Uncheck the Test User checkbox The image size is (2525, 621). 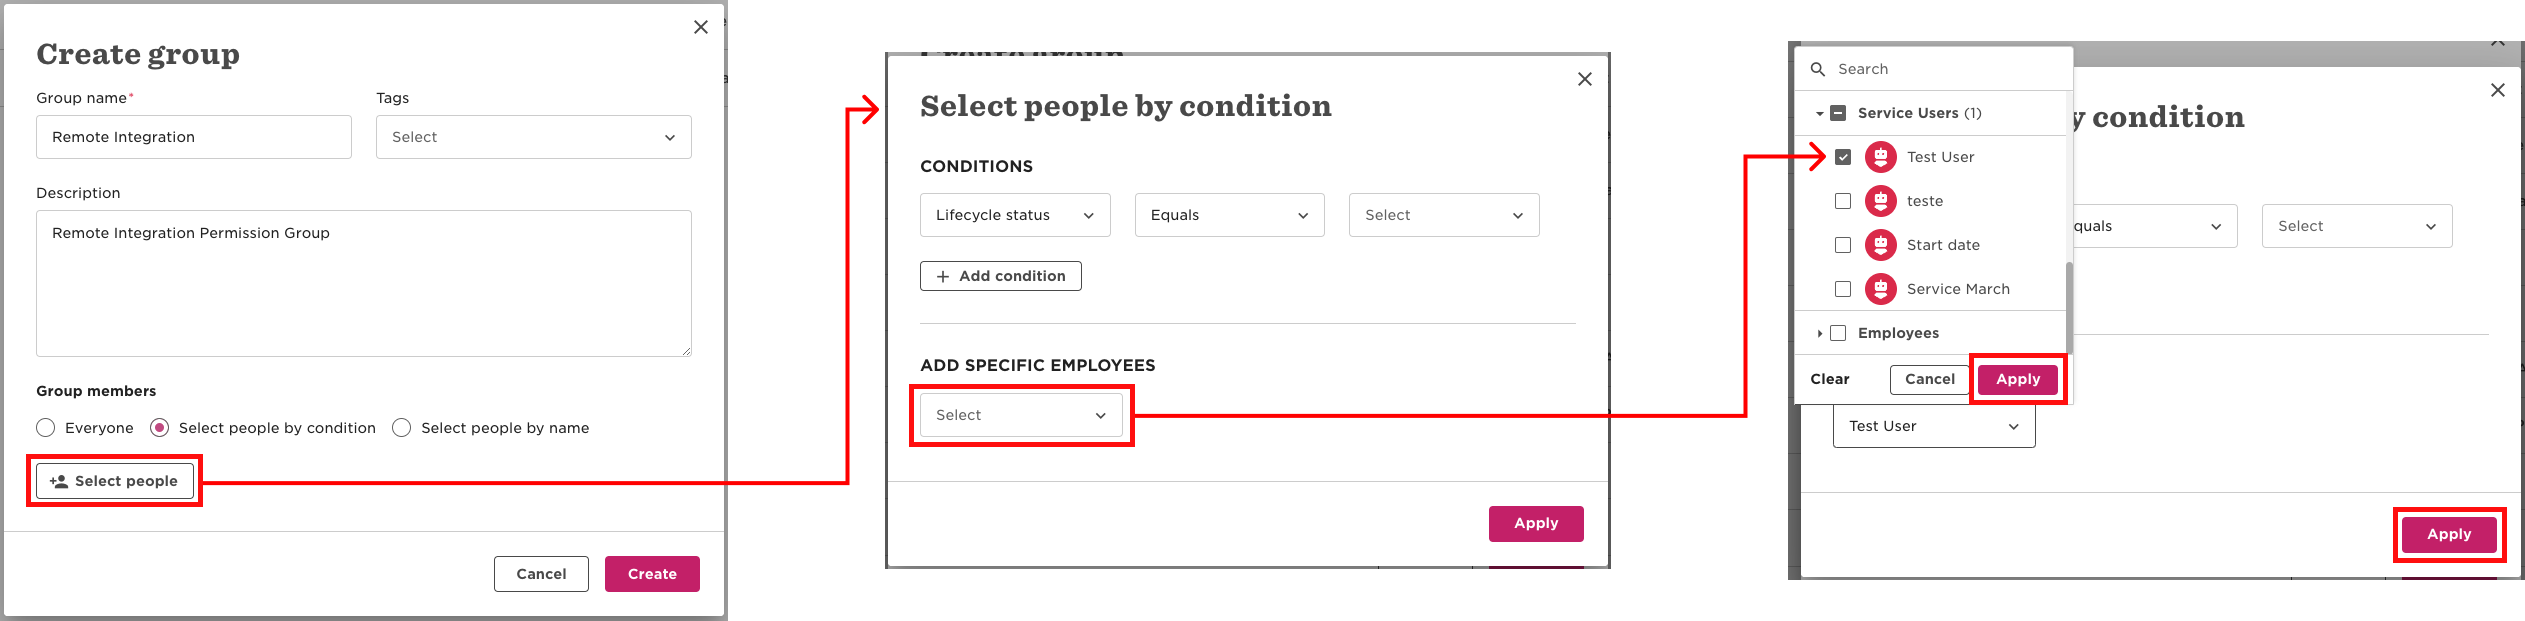point(1843,157)
